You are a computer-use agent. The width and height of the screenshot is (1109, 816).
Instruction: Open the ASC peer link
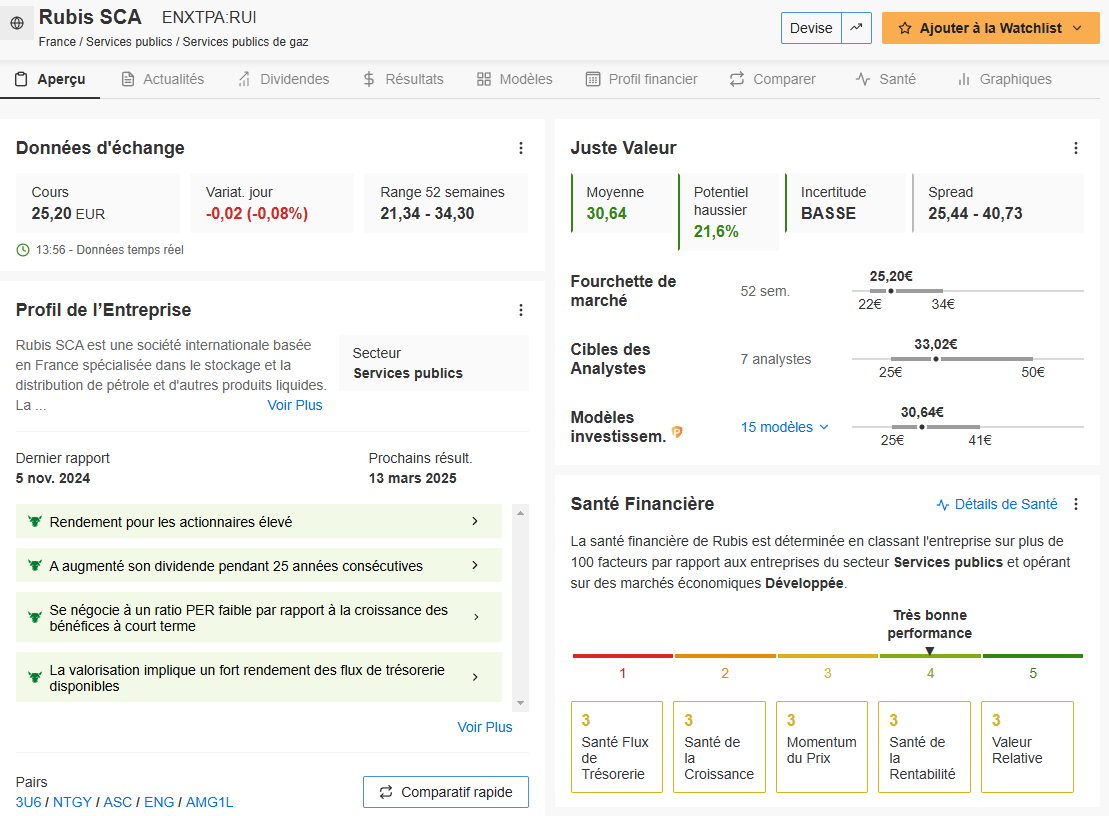pos(118,802)
